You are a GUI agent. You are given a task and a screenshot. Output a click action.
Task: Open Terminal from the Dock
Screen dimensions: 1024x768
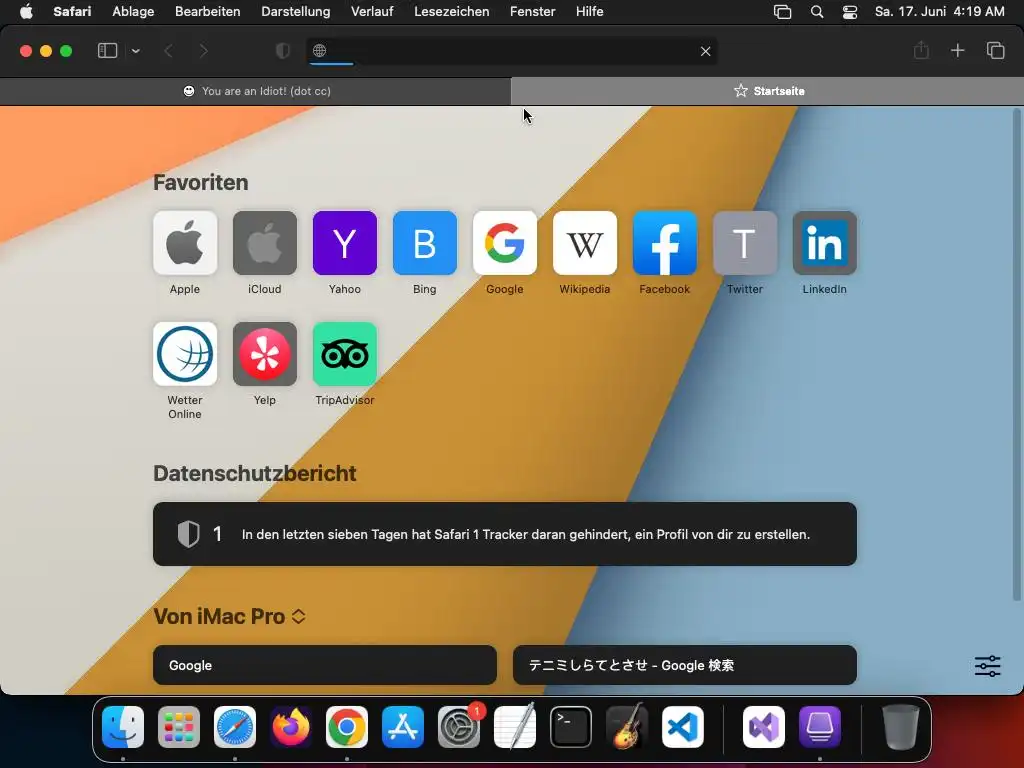click(x=571, y=727)
